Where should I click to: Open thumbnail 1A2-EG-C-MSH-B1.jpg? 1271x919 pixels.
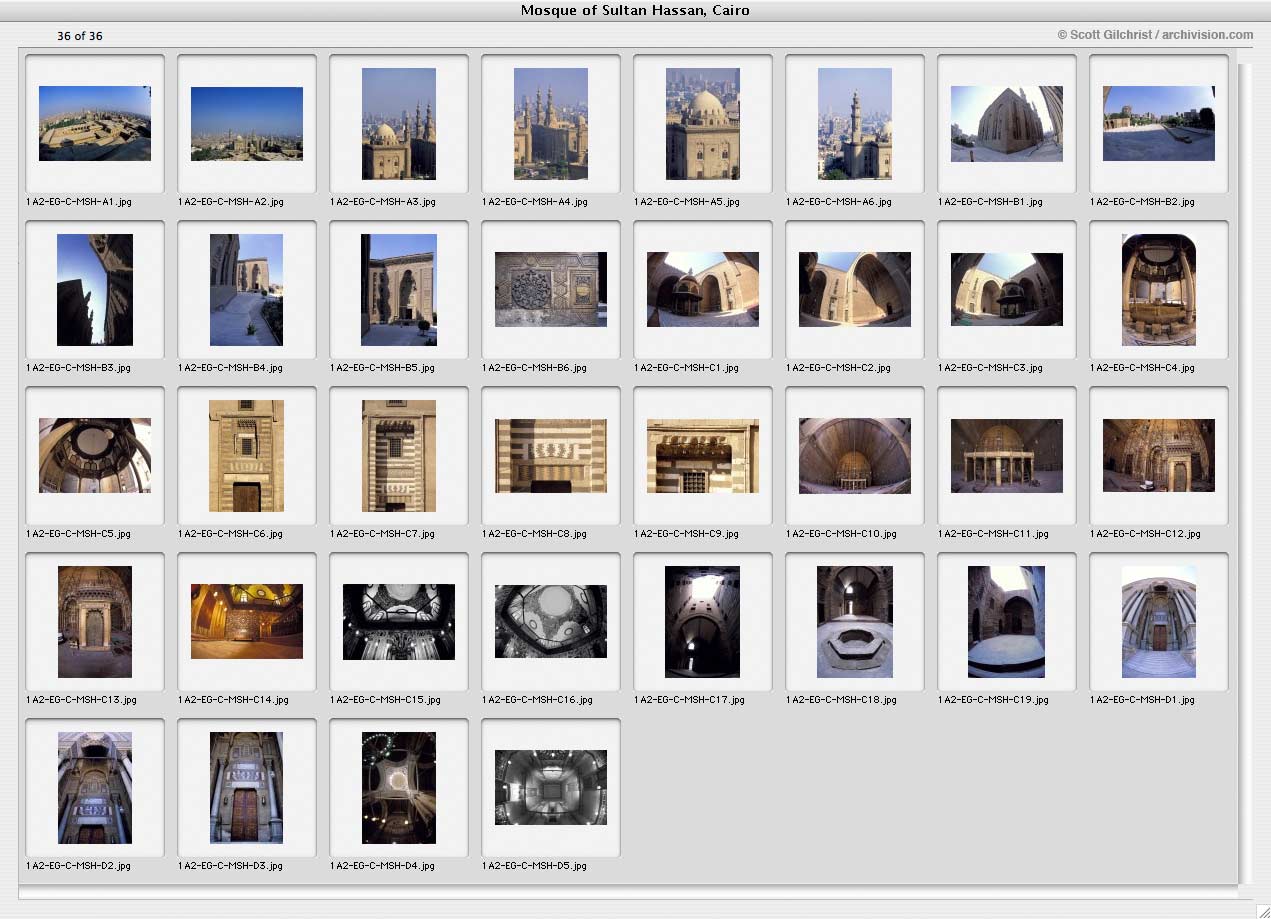click(x=1007, y=124)
